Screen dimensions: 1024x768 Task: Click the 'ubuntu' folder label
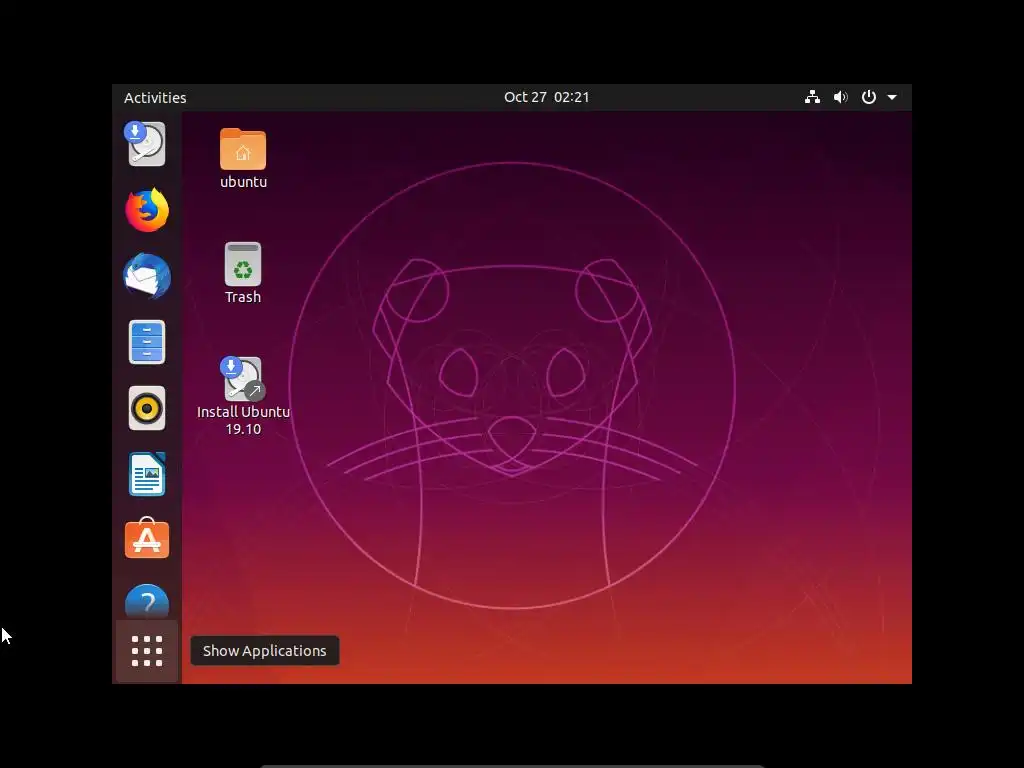pyautogui.click(x=243, y=182)
